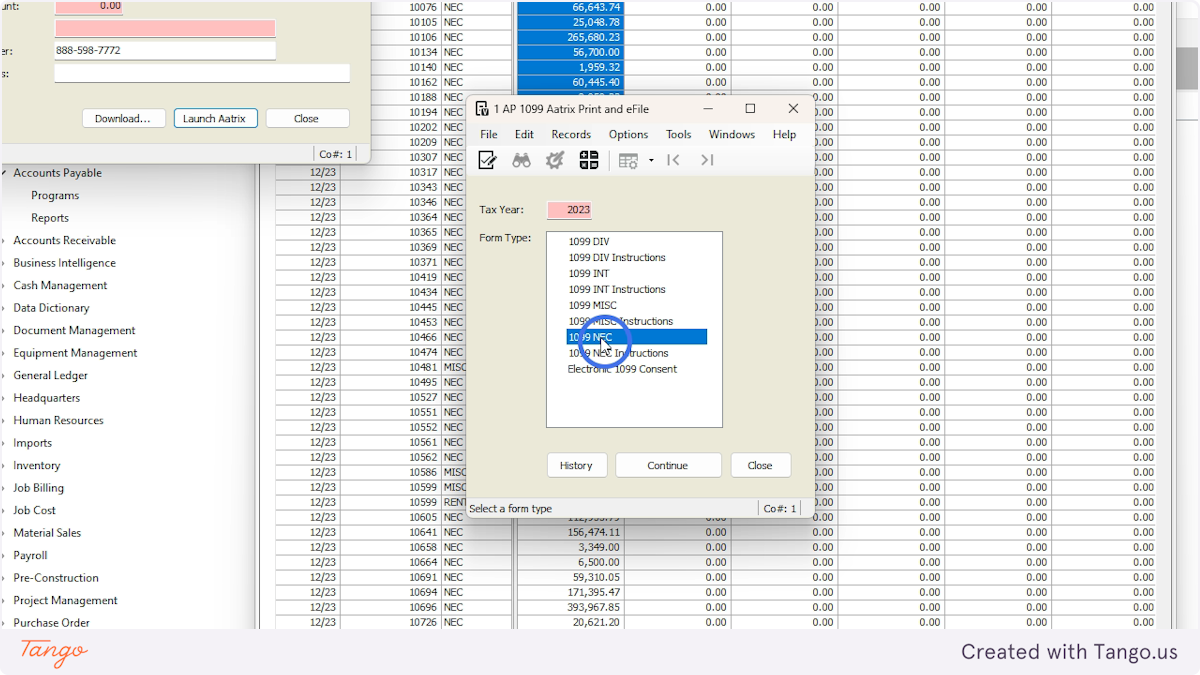Open the grid settings icon
The image size is (1200, 675).
627,160
